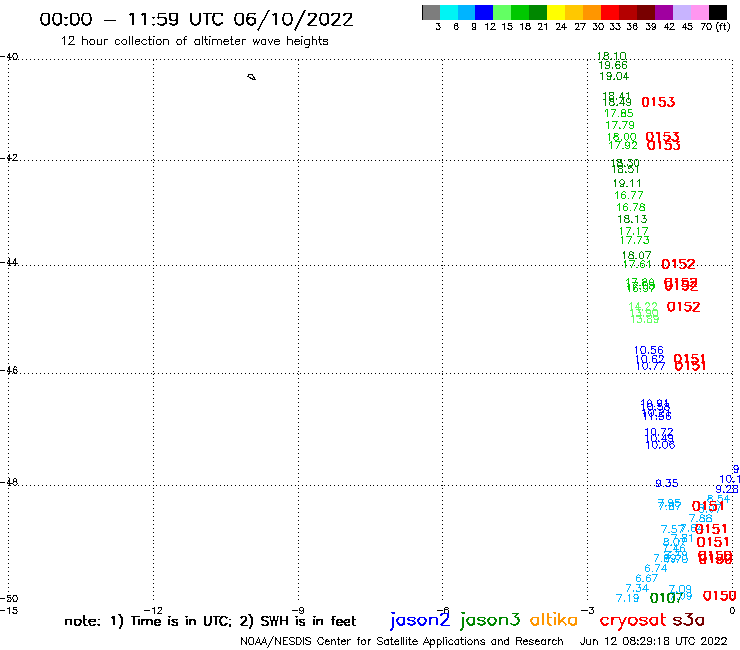This screenshot has height=650, width=740.
Task: Click the light blue 6.74 value
Action: (656, 568)
